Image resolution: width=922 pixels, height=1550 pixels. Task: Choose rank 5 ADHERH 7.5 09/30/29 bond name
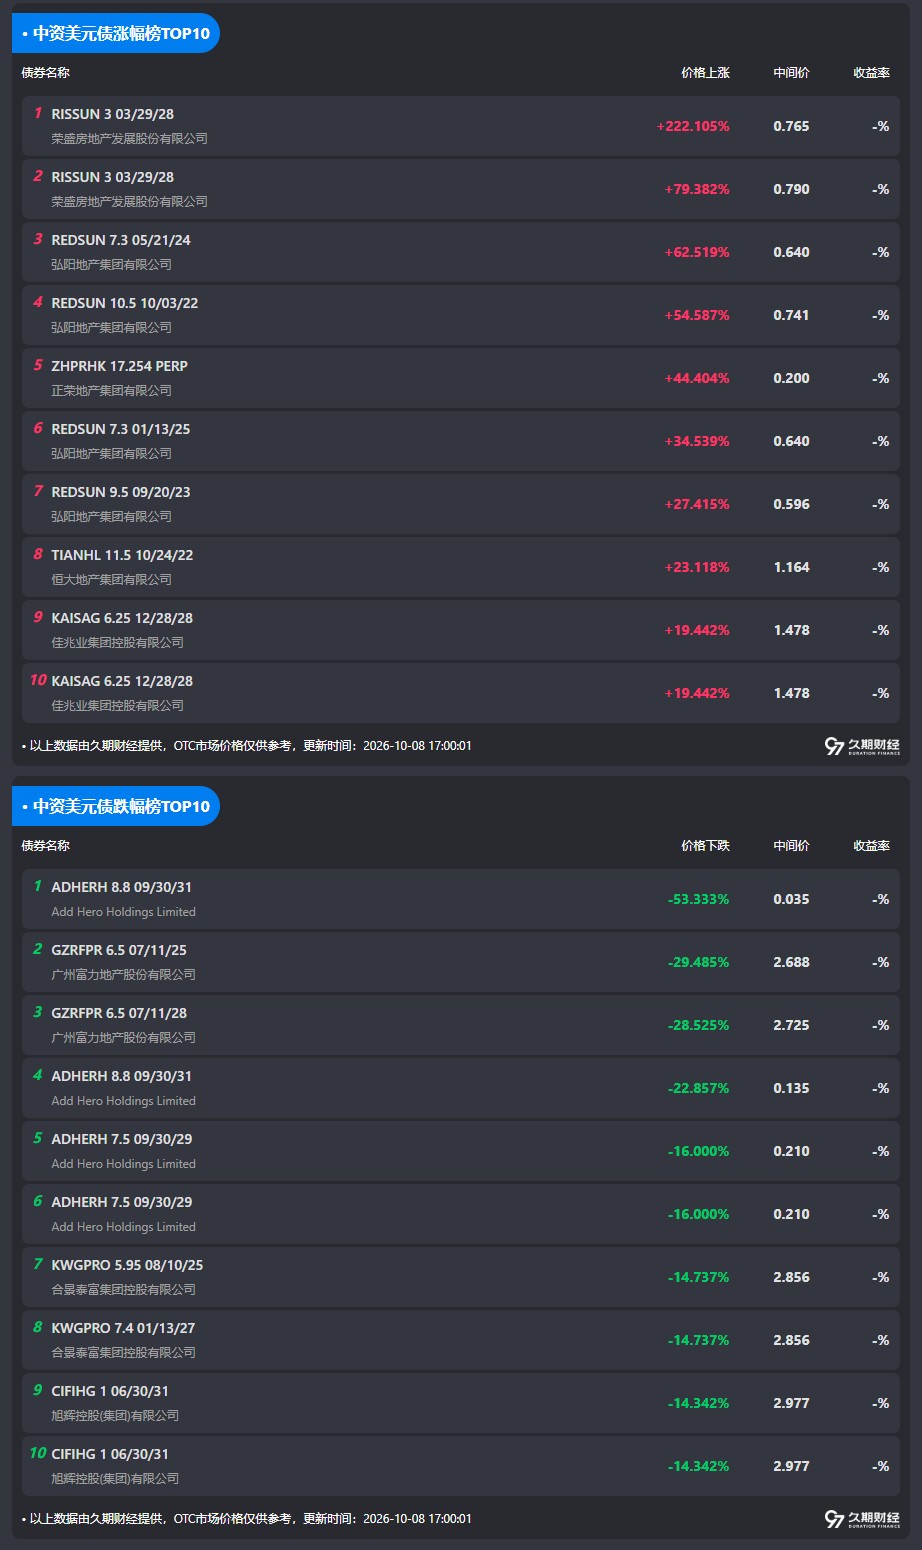pos(122,1139)
